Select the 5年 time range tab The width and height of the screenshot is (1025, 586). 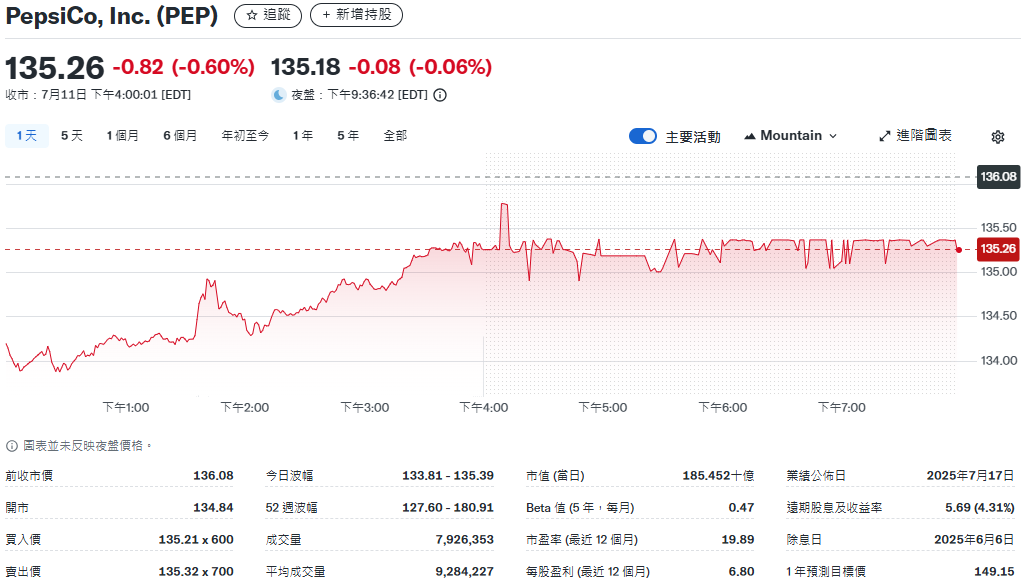pyautogui.click(x=348, y=135)
